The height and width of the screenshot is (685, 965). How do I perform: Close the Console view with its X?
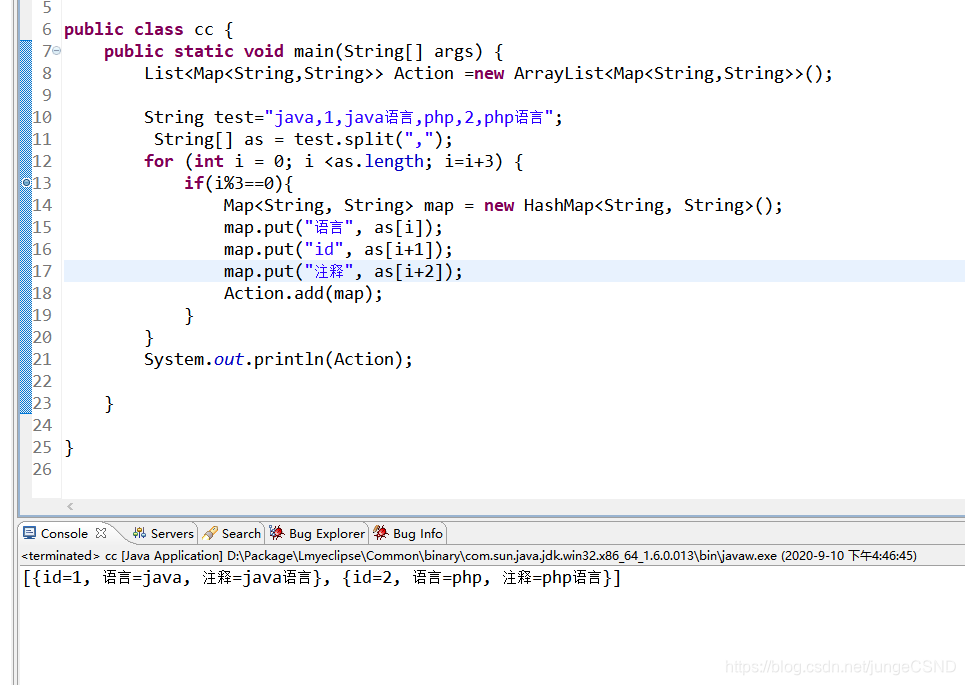click(100, 533)
